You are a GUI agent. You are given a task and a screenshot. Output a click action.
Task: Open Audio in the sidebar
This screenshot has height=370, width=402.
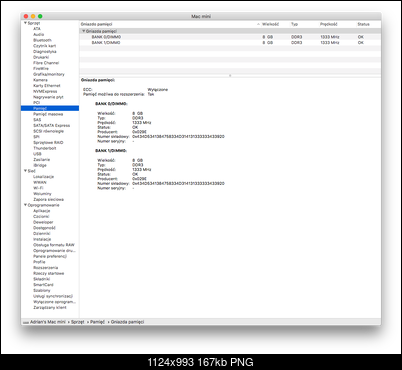tap(39, 34)
